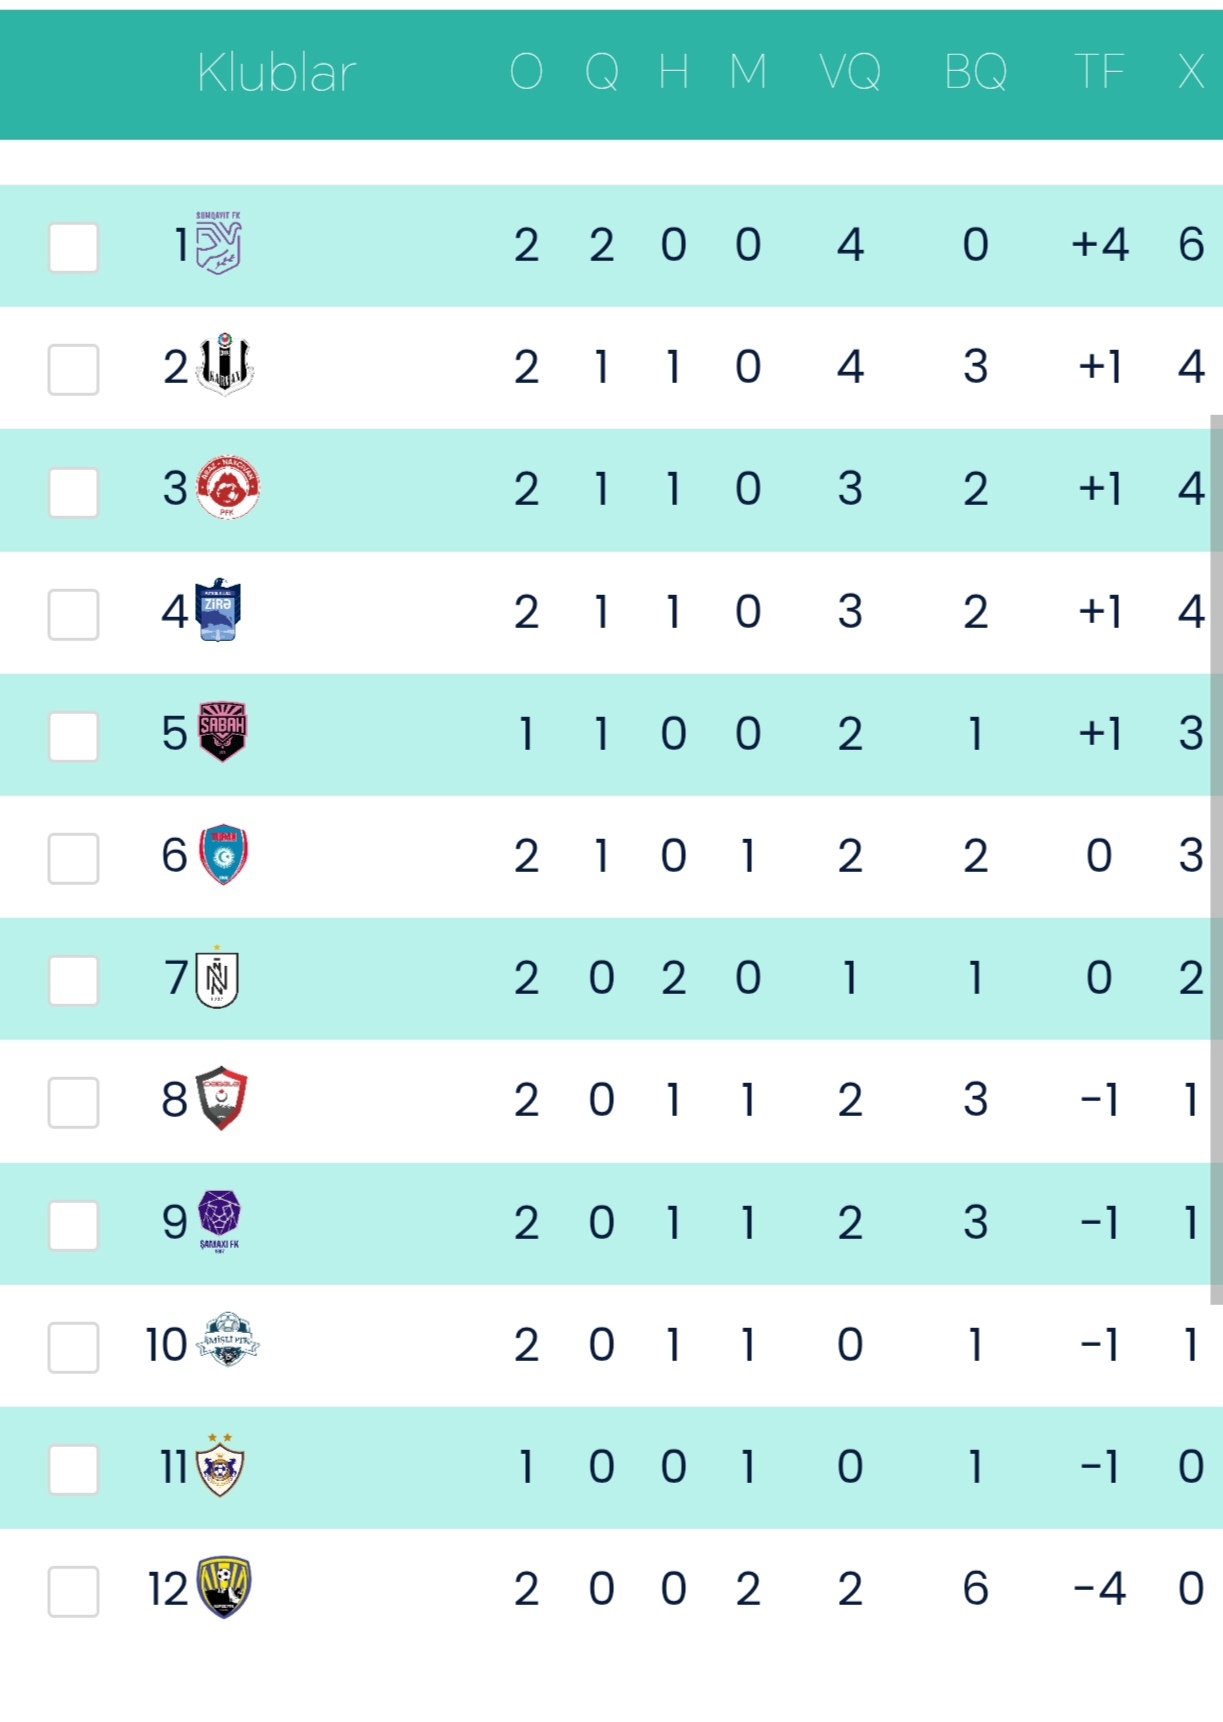Click the Sumqayıt FK club logo
The height and width of the screenshot is (1722, 1223).
(x=219, y=243)
